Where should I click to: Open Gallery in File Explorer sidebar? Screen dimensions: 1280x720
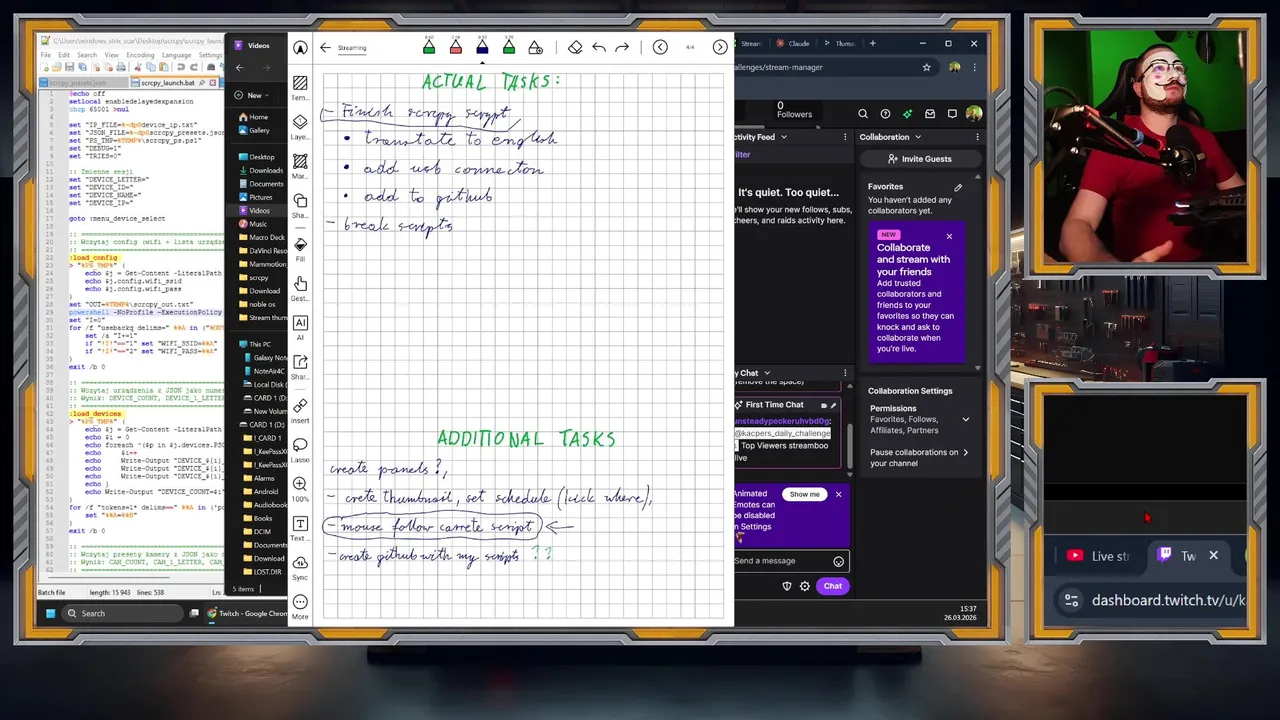[259, 130]
